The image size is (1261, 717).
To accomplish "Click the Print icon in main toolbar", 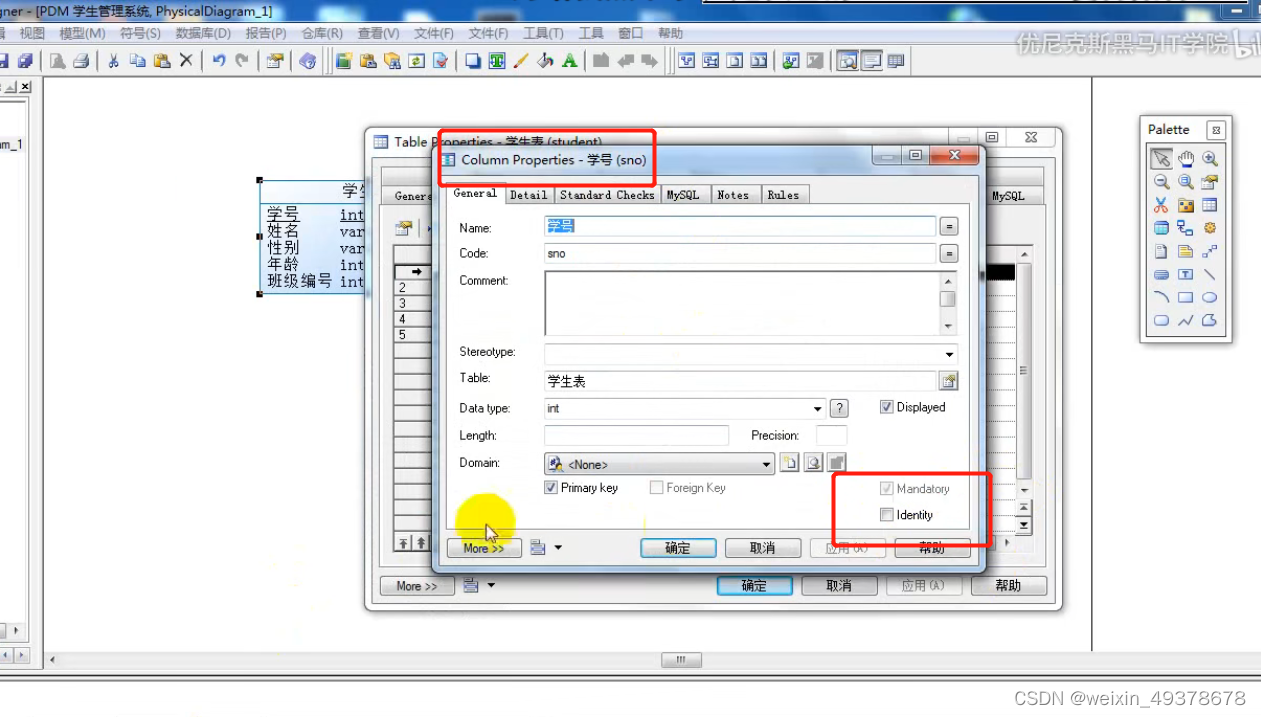I will click(82, 61).
